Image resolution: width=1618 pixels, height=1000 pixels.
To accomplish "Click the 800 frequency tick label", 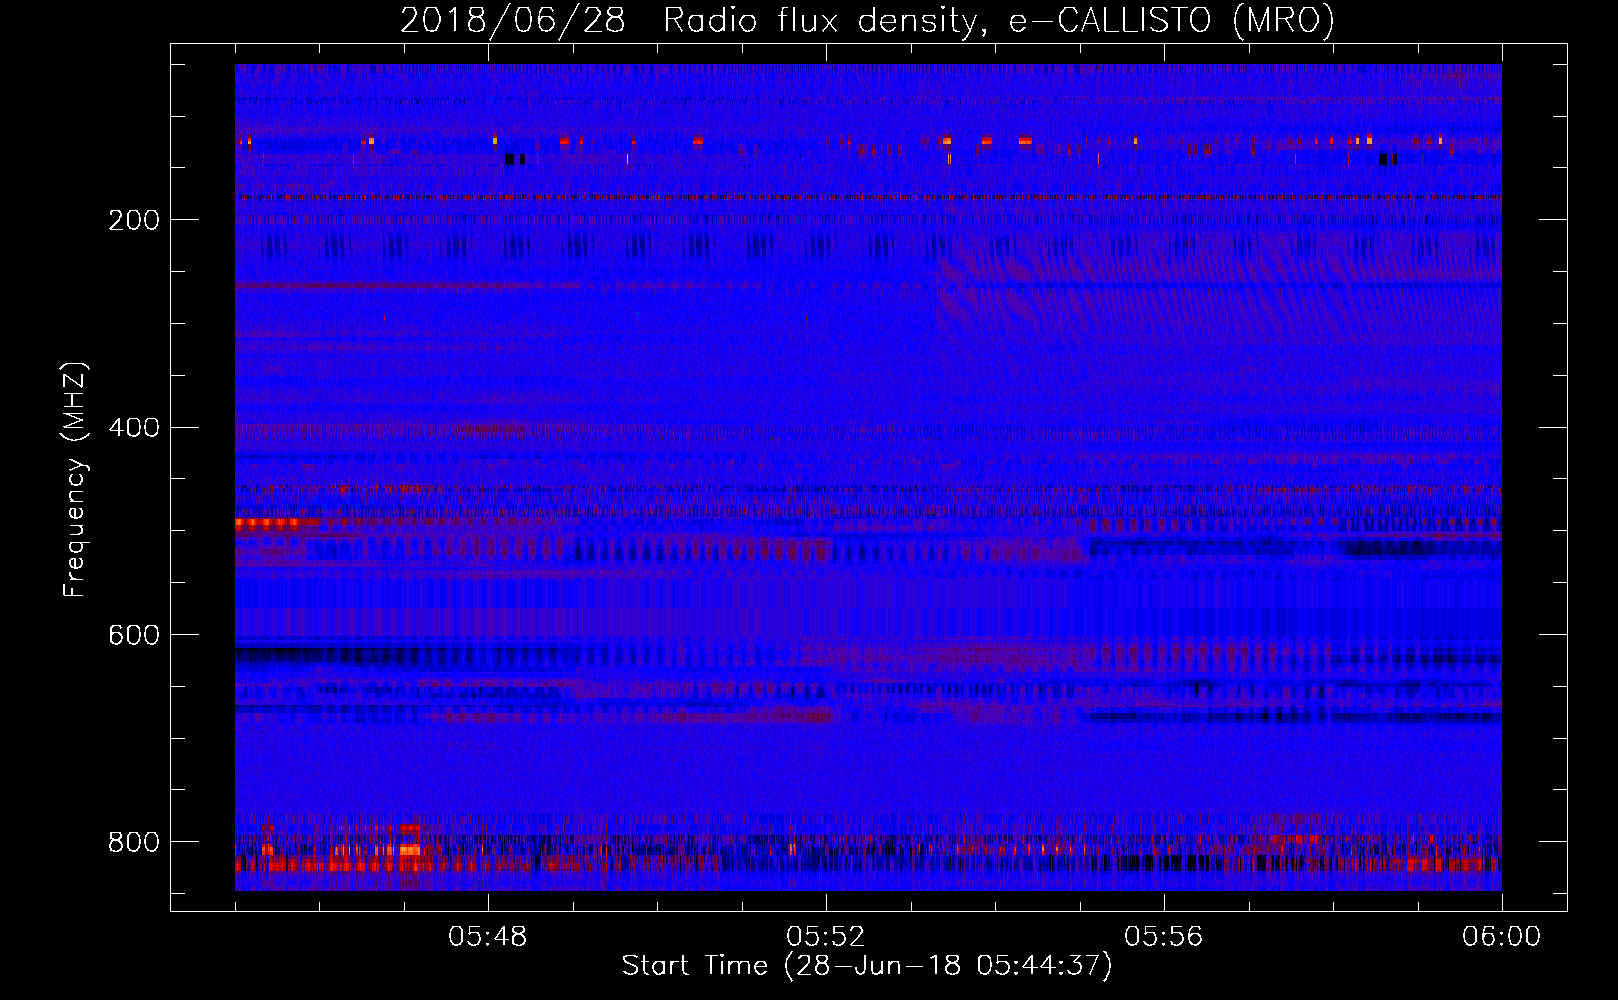I will [x=134, y=842].
